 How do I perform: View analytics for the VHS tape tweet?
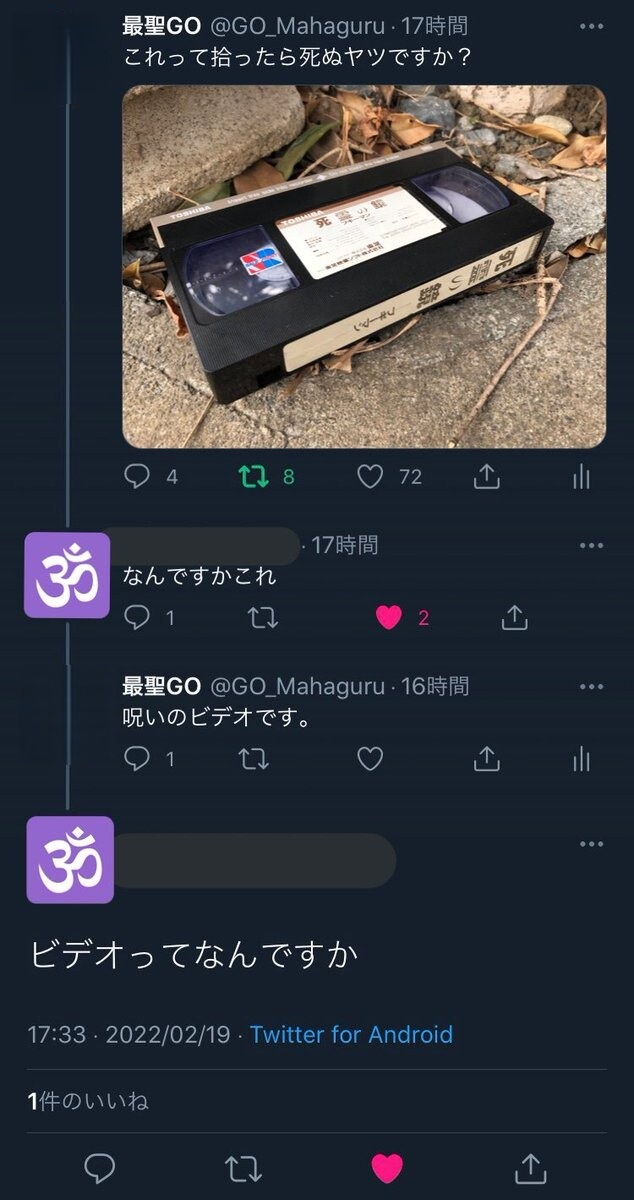(582, 477)
